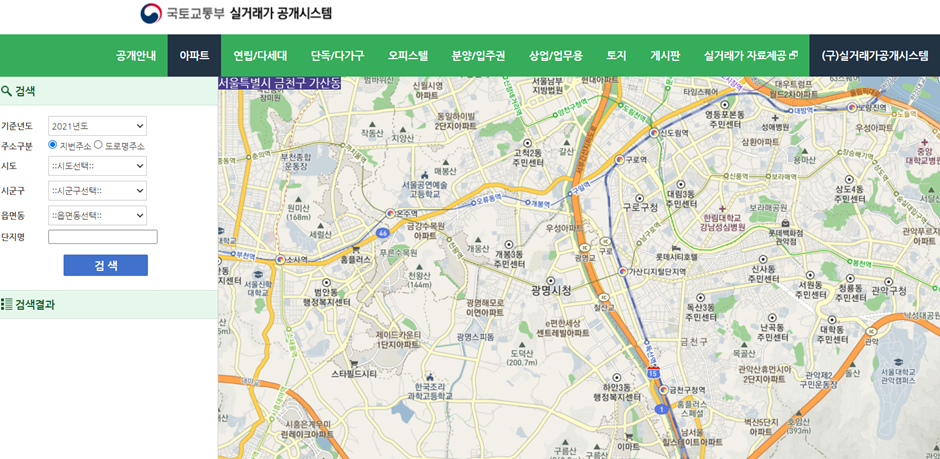Open the 게시판 menu
The height and width of the screenshot is (459, 940).
coord(665,56)
